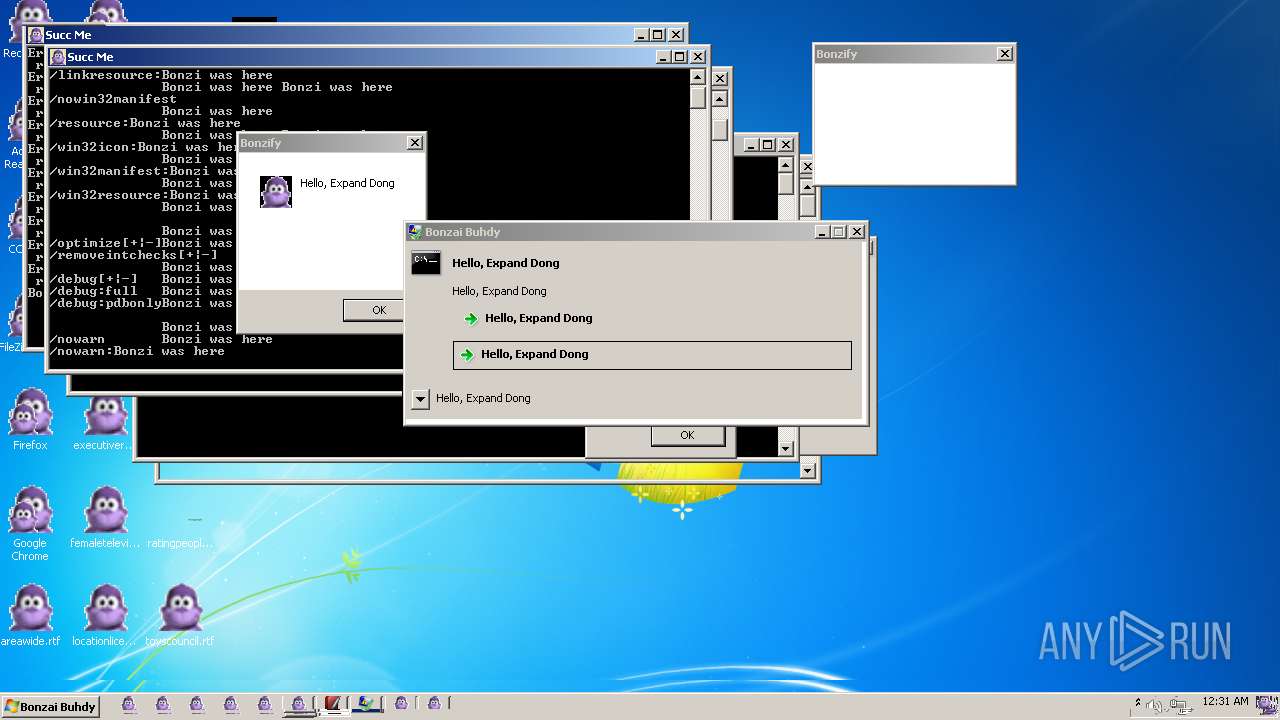Close the Bonzify Hello message dialog
Screen dimensions: 1280x720
[x=415, y=143]
